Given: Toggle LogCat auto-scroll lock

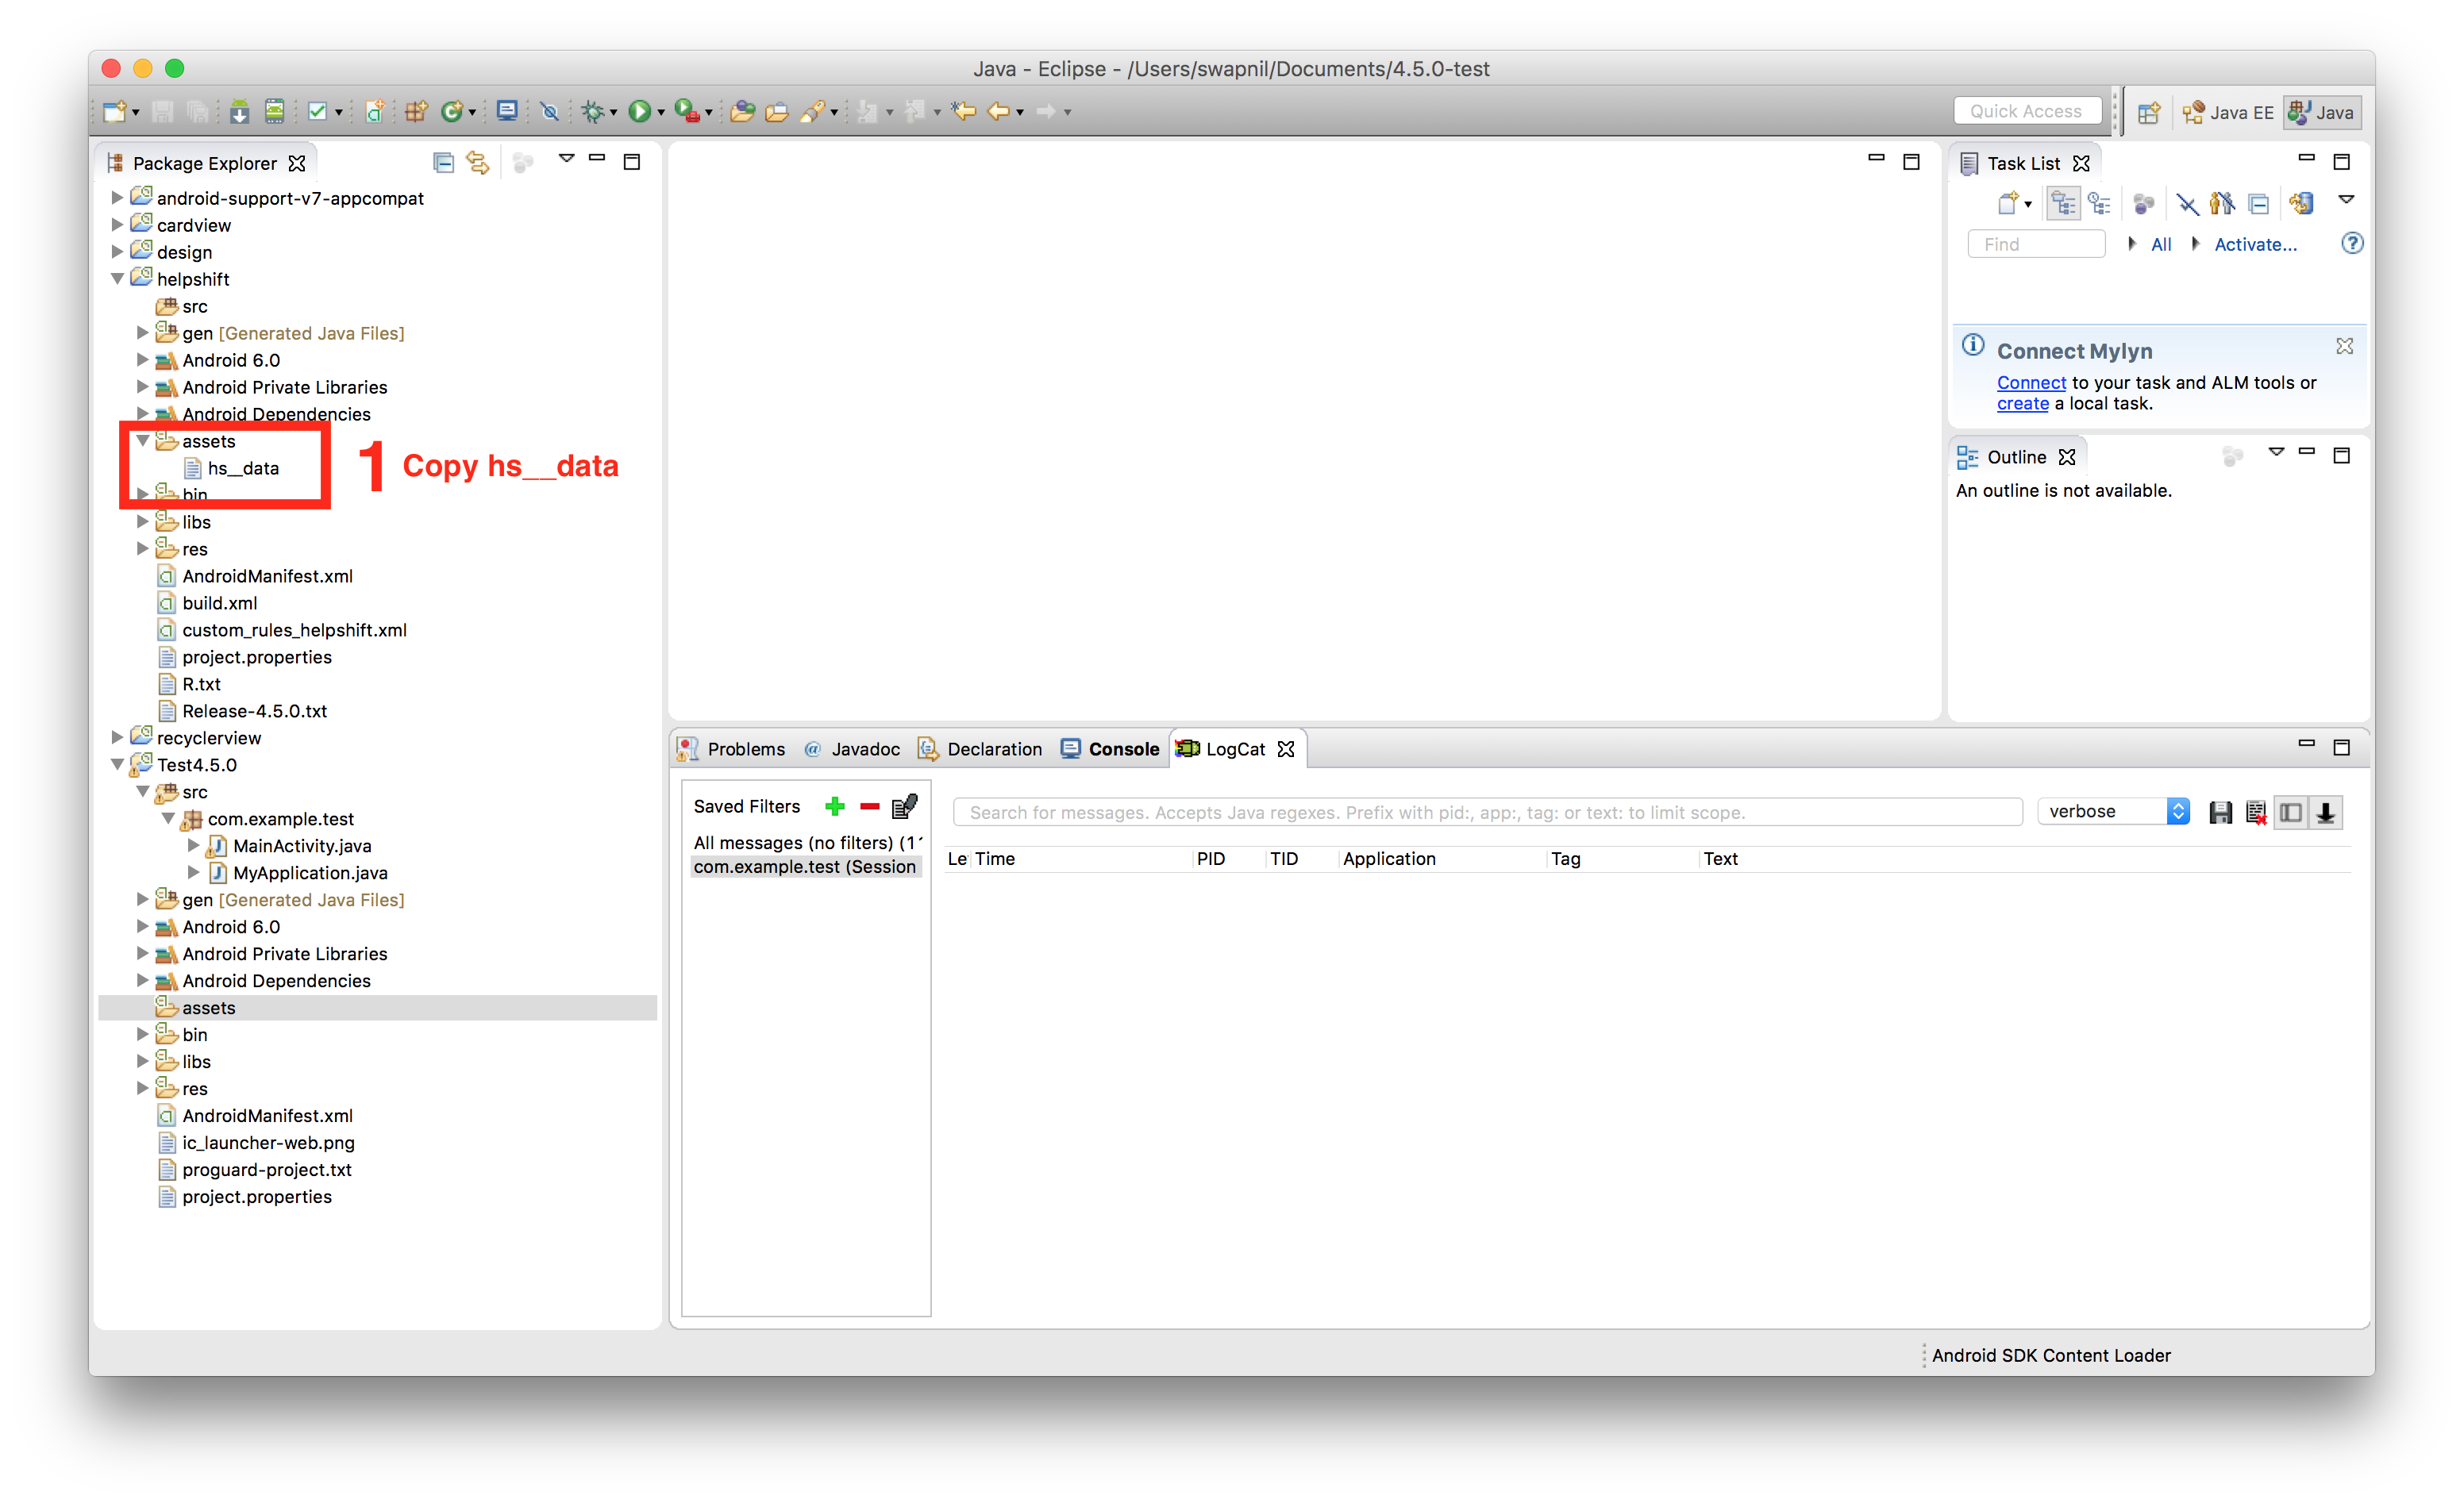Looking at the screenshot, I should click(x=2327, y=812).
